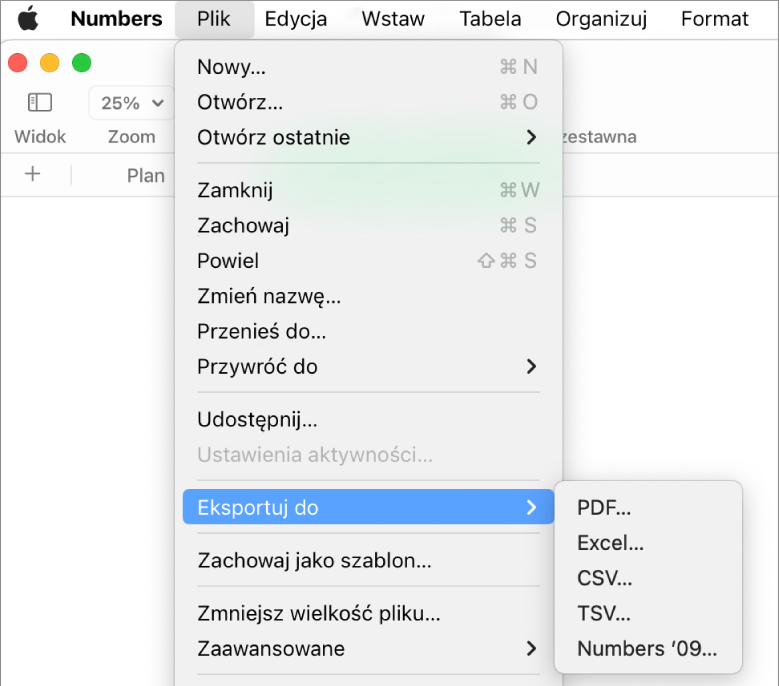Choose Powiel to duplicate the document
This screenshot has width=780, height=686.
point(368,261)
